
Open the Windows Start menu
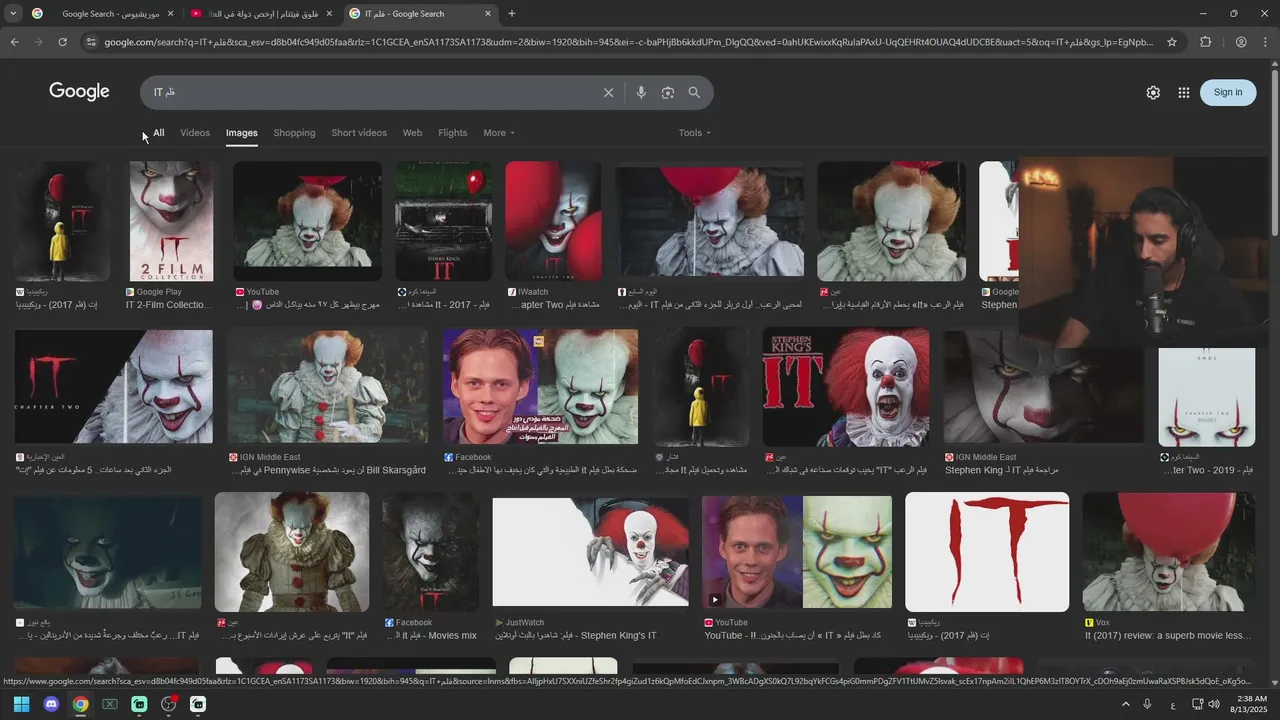pos(21,704)
